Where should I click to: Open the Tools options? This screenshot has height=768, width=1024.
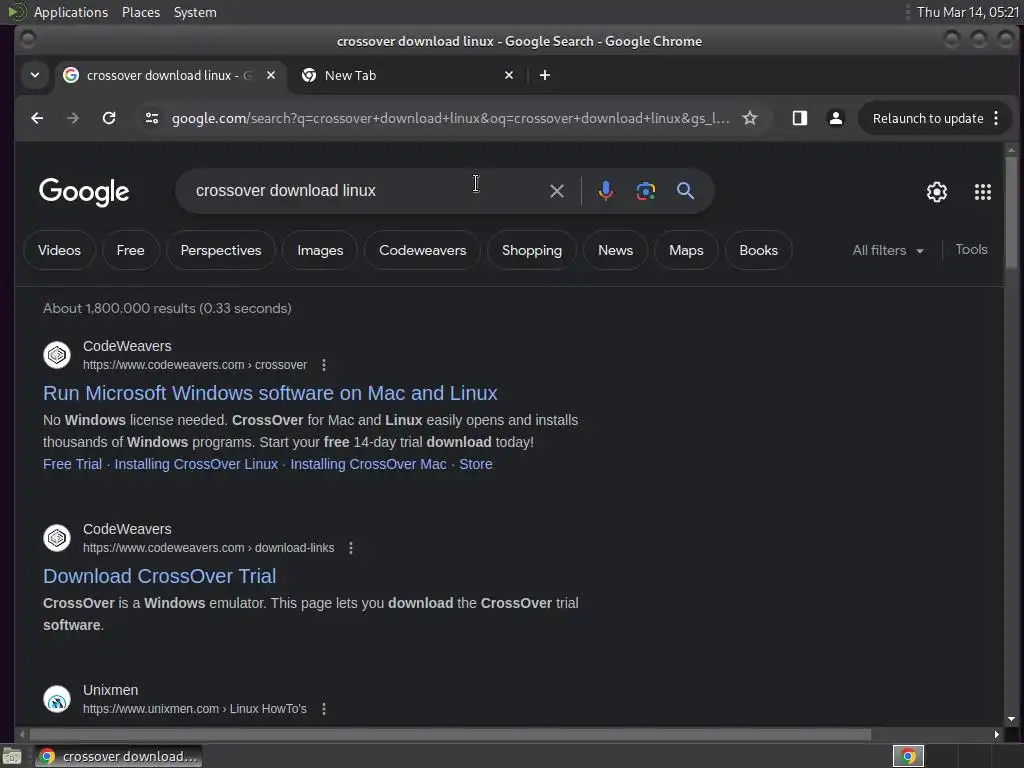click(x=971, y=249)
